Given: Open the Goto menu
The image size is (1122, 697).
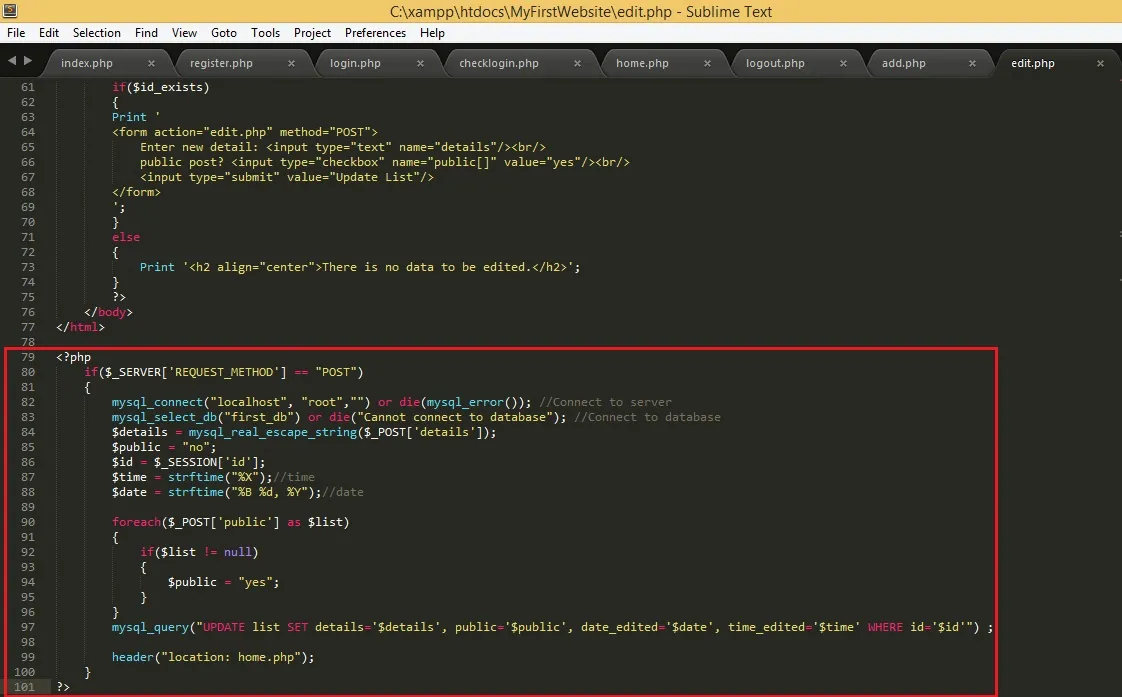Looking at the screenshot, I should 224,33.
